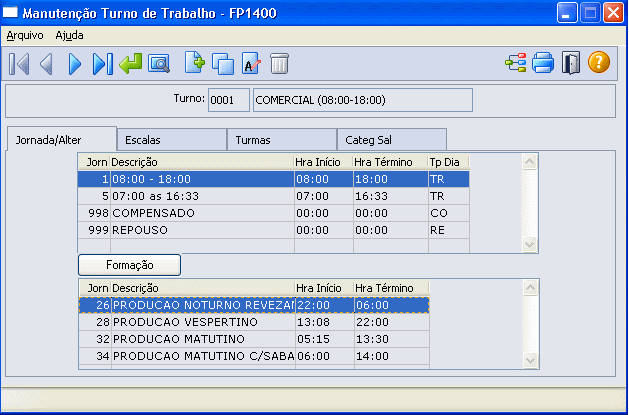Click the COMERCIAL (08:00-18:00) description field

pos(363,100)
